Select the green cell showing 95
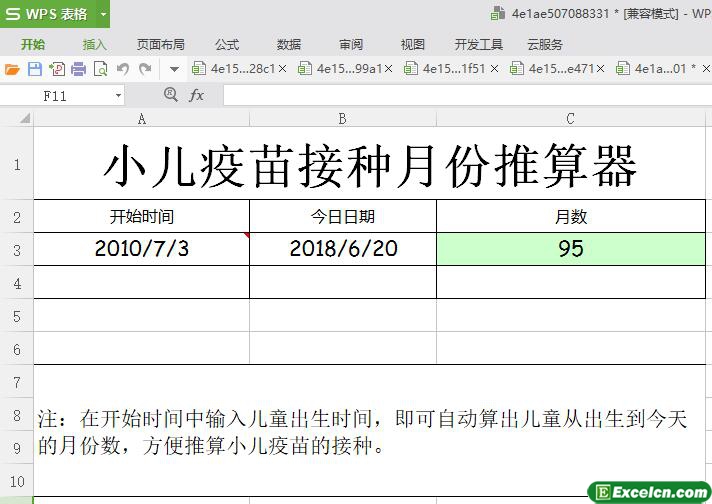 [571, 249]
